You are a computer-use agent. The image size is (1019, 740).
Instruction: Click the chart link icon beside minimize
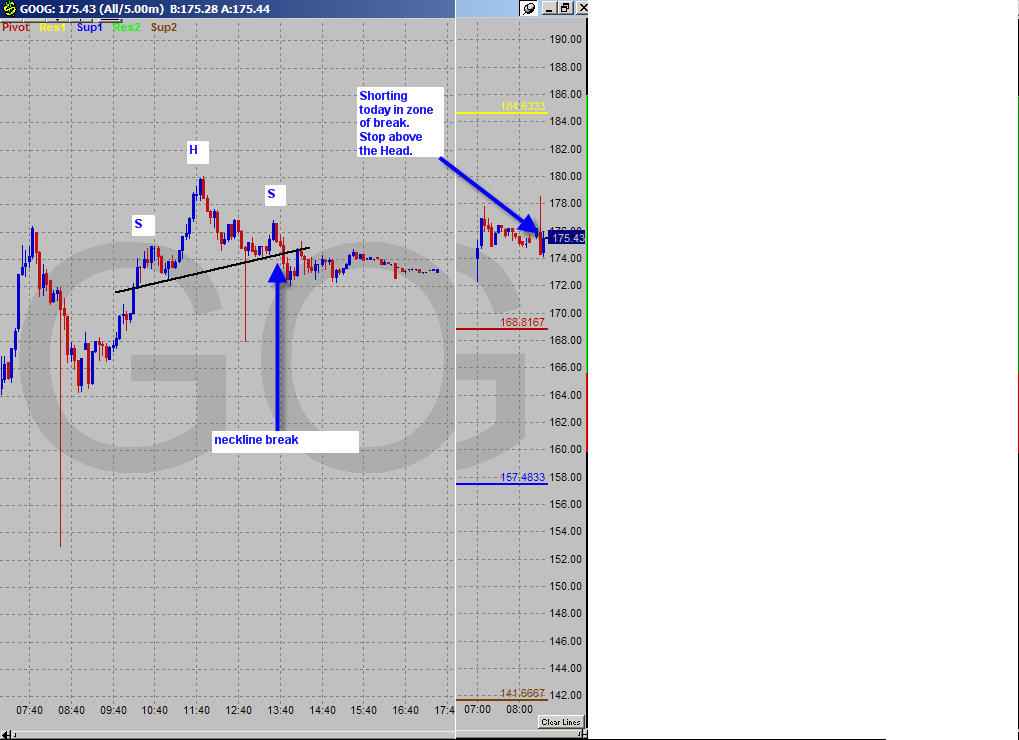point(529,8)
